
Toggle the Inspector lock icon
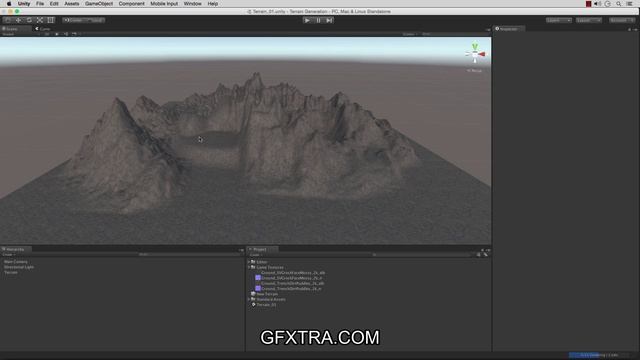click(629, 29)
